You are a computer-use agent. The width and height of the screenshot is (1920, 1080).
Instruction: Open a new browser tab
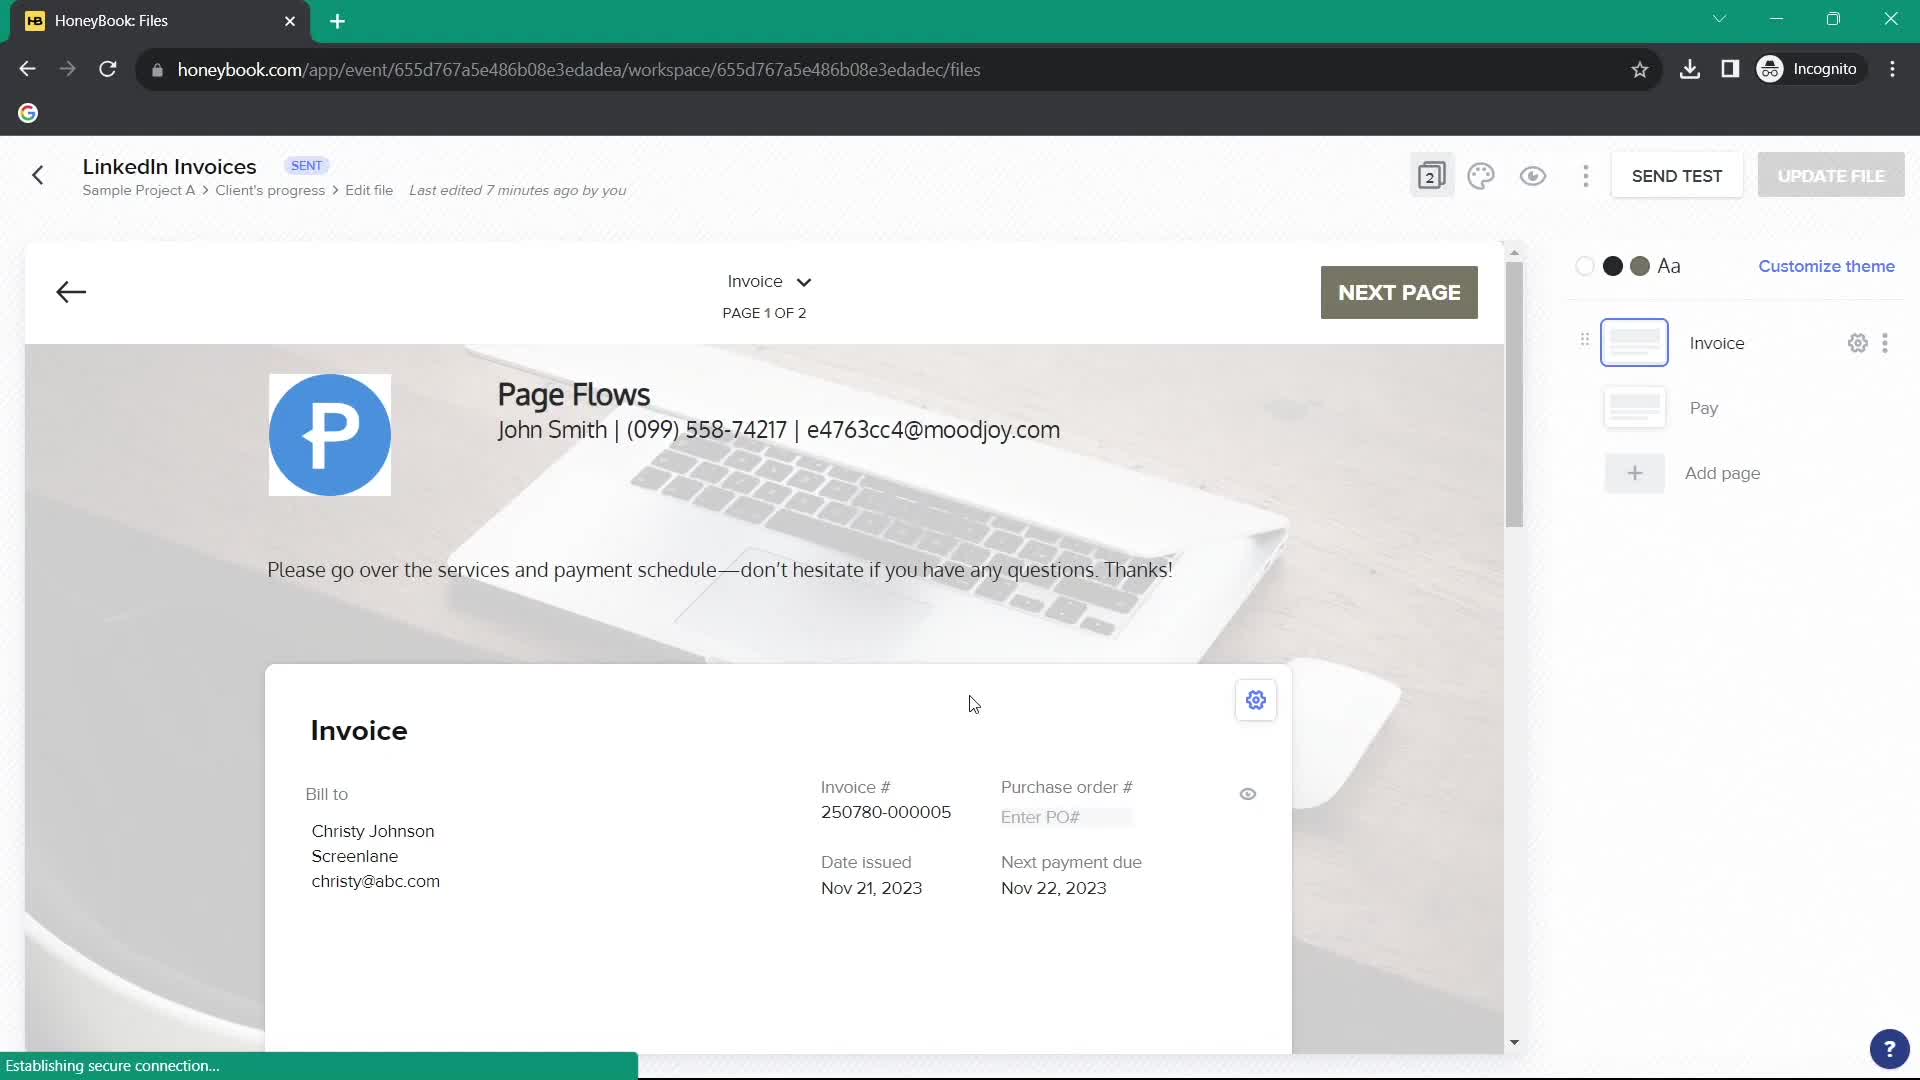coord(337,21)
